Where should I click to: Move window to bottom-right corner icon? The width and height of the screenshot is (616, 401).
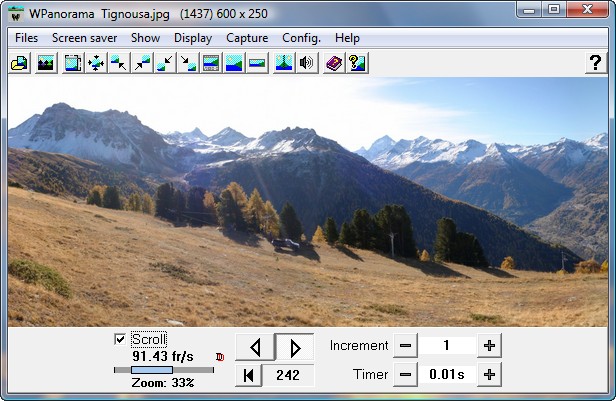coord(188,63)
